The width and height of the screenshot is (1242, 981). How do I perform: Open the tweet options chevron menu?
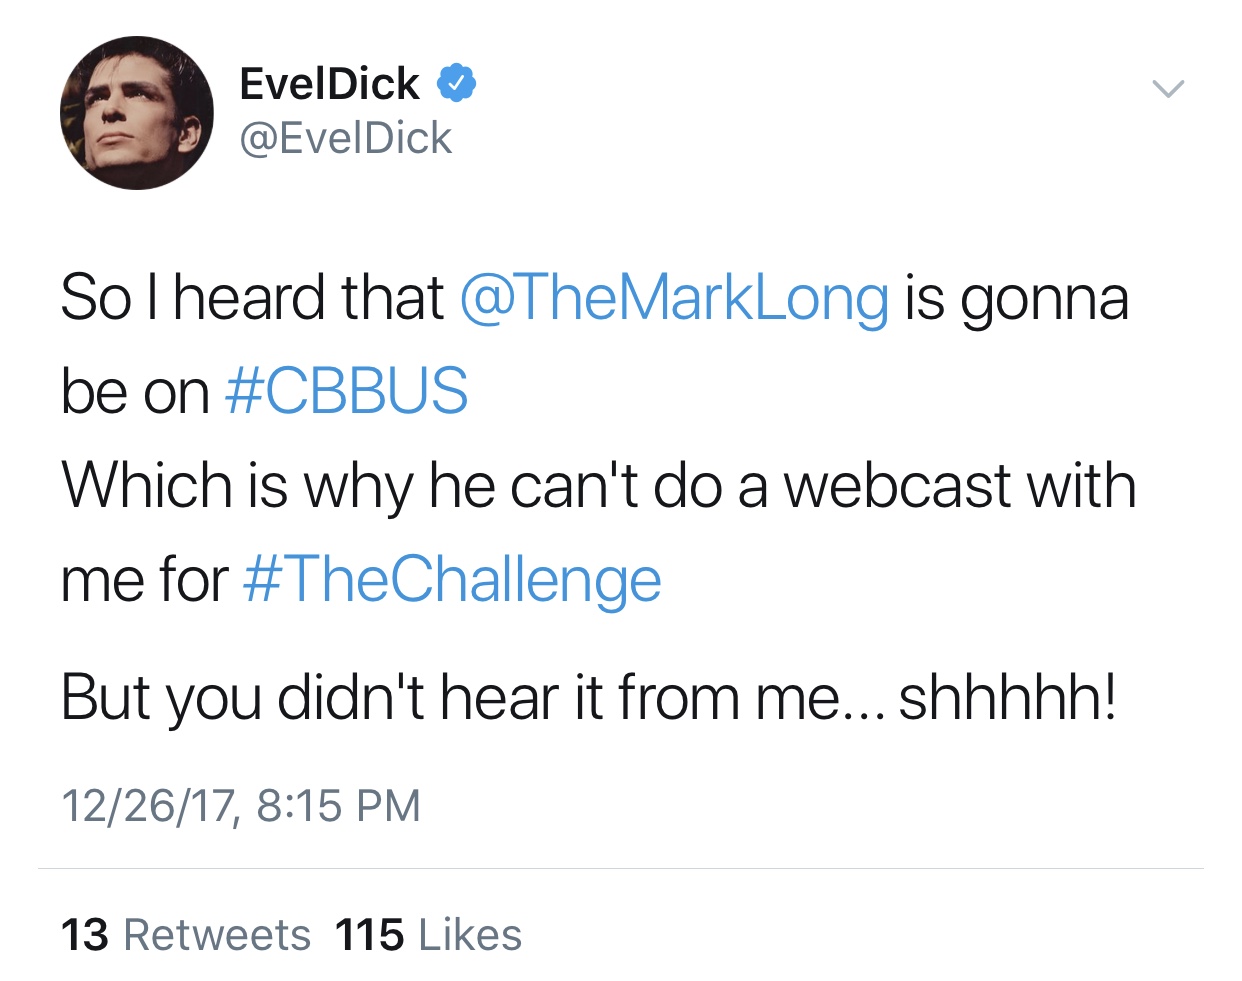tap(1168, 89)
